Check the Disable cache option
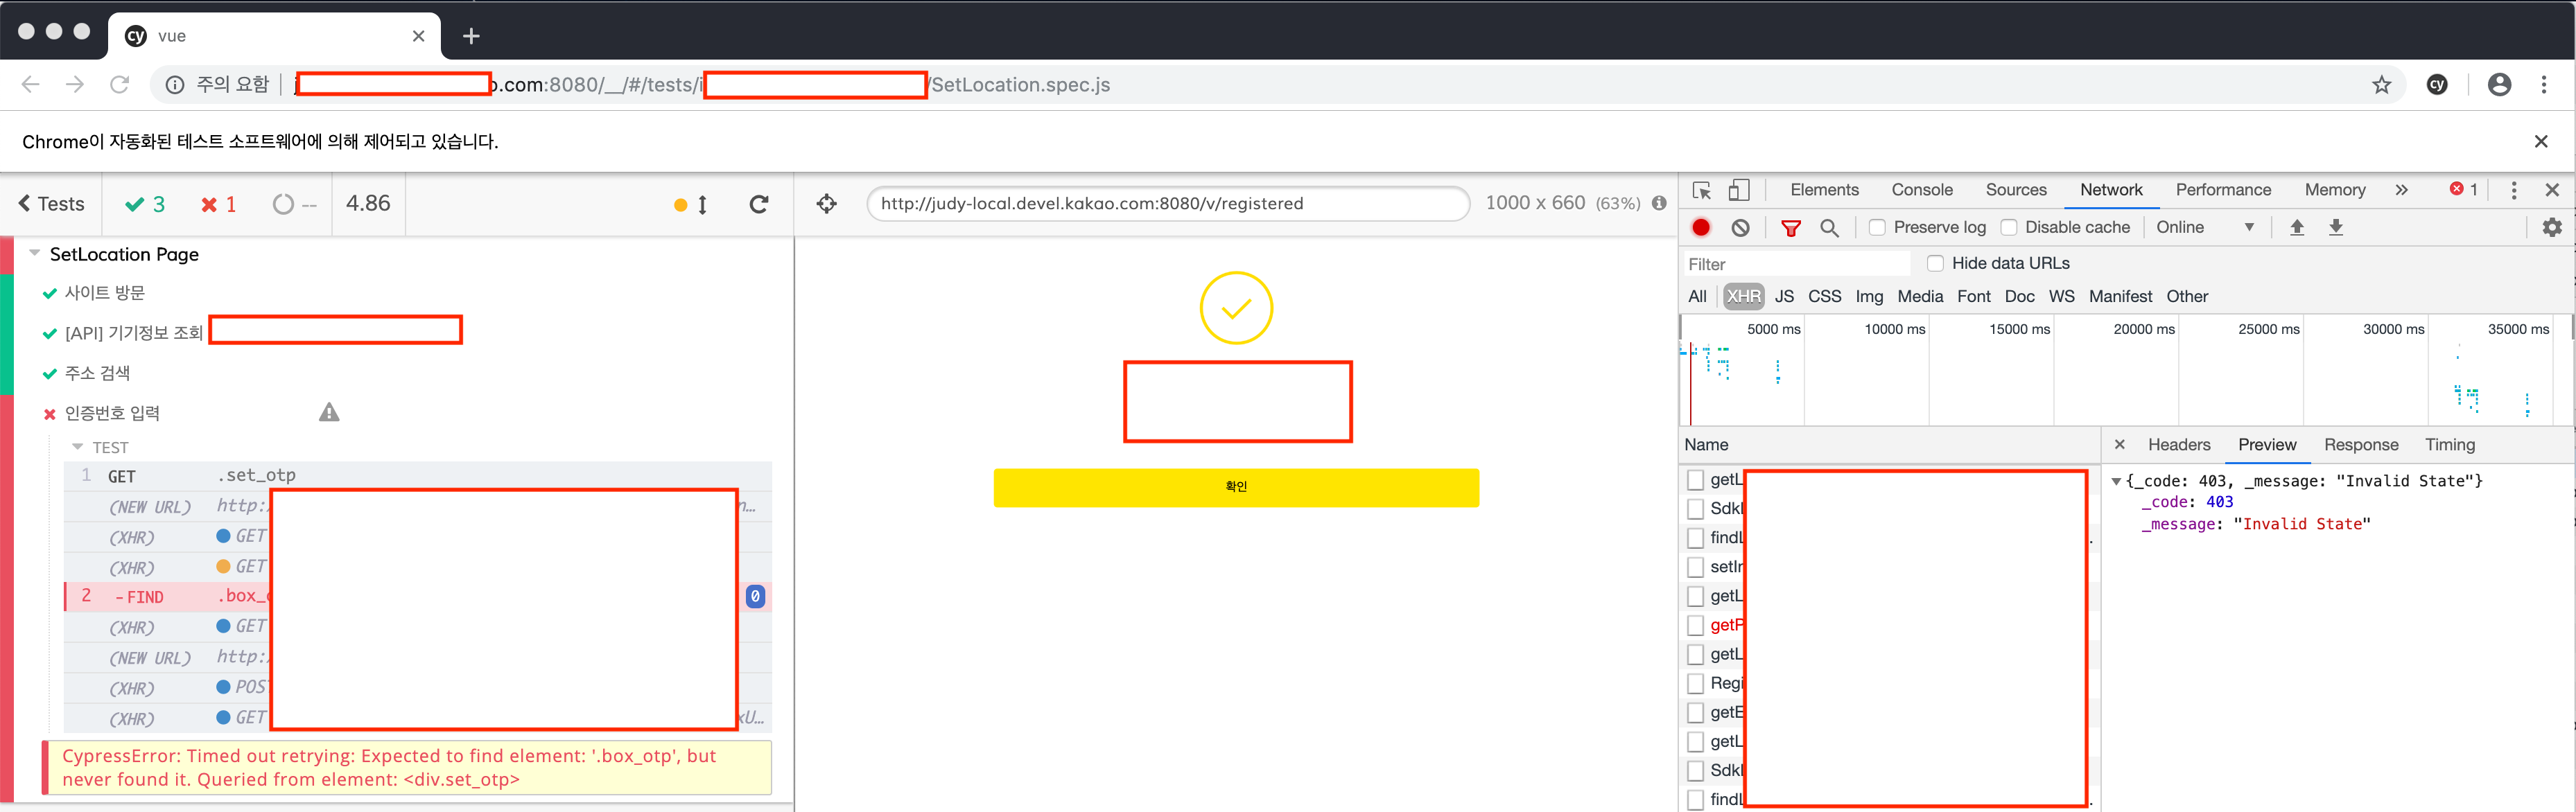 click(x=2008, y=228)
